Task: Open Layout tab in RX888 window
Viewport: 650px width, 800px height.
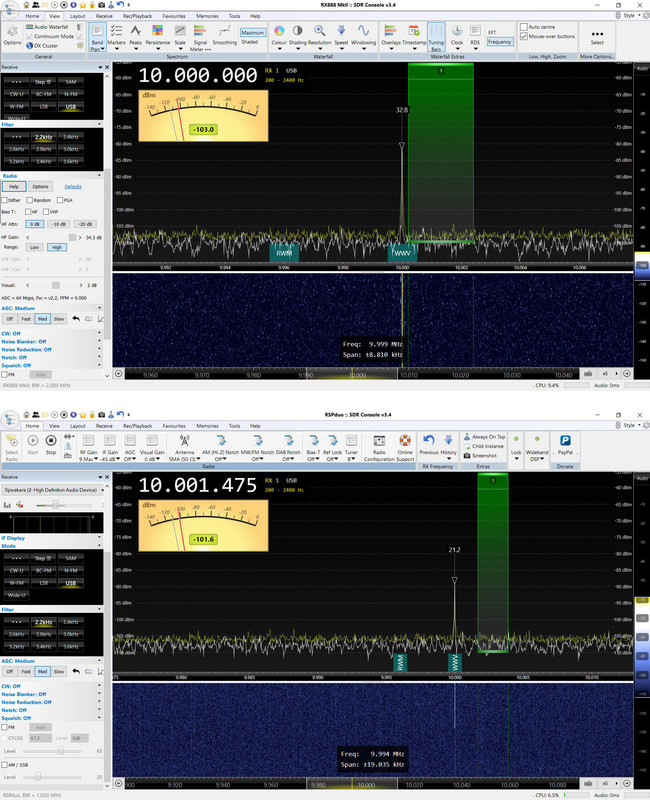Action: [78, 16]
